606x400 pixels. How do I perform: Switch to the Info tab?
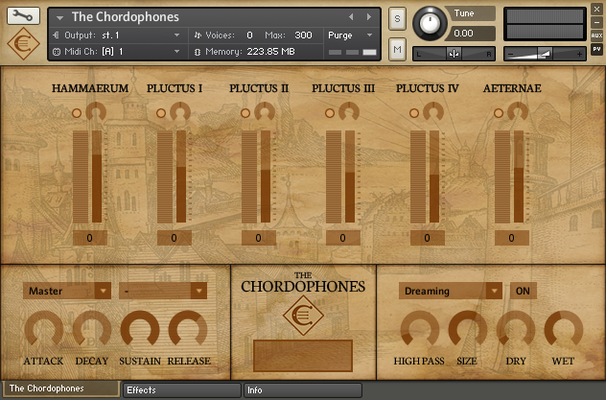click(303, 390)
